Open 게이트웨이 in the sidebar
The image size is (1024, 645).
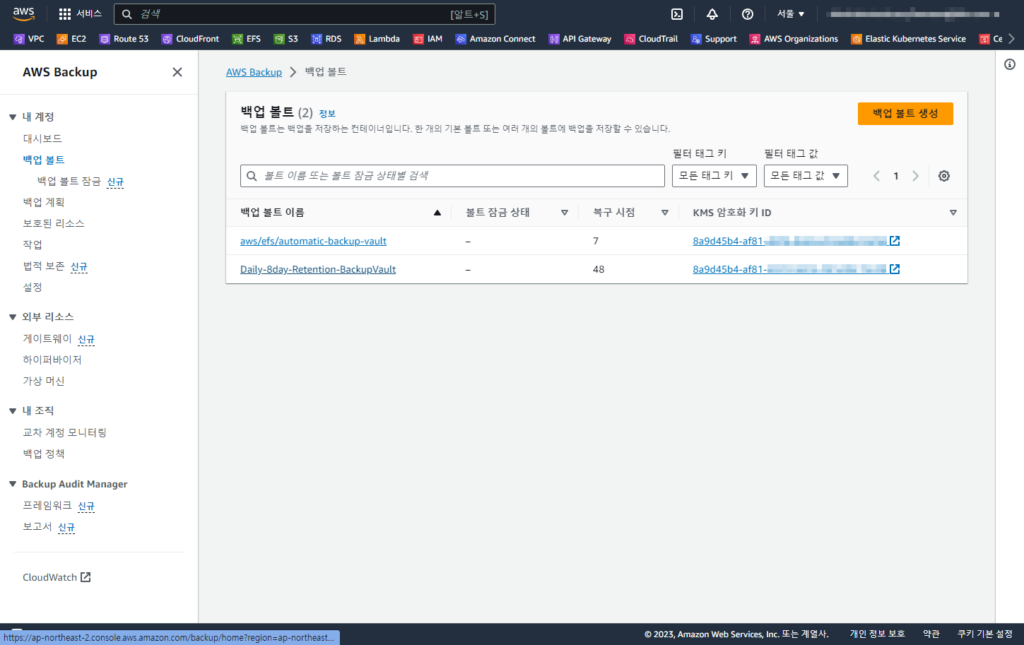pos(47,338)
